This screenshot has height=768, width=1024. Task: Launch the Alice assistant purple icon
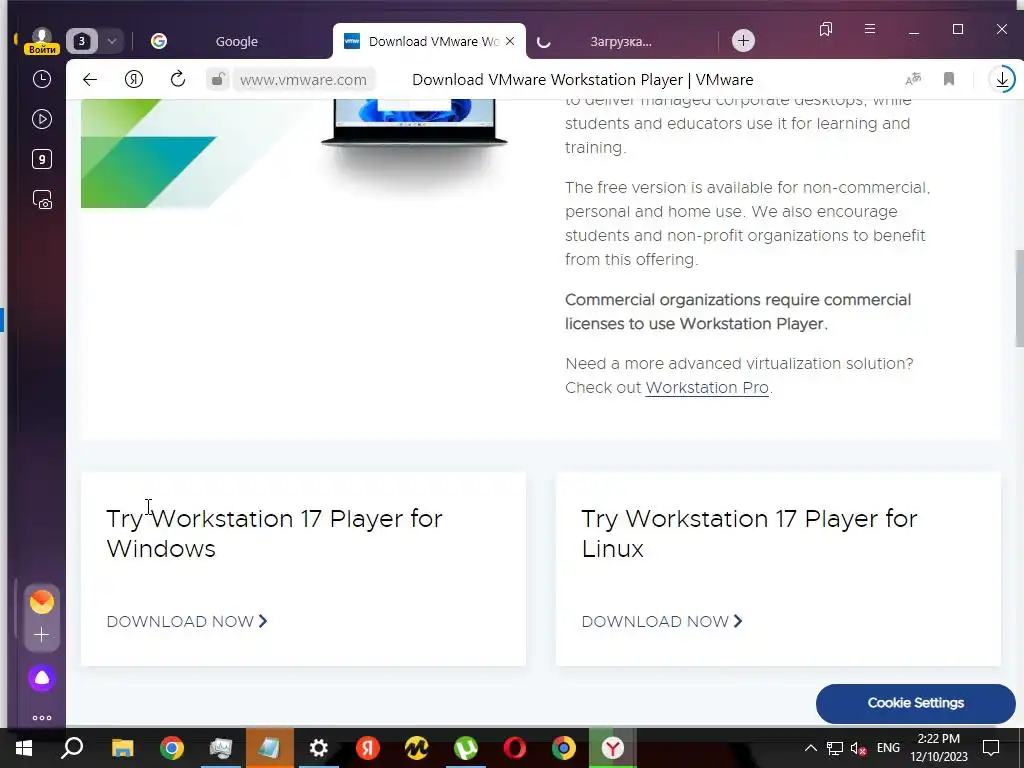click(x=42, y=679)
